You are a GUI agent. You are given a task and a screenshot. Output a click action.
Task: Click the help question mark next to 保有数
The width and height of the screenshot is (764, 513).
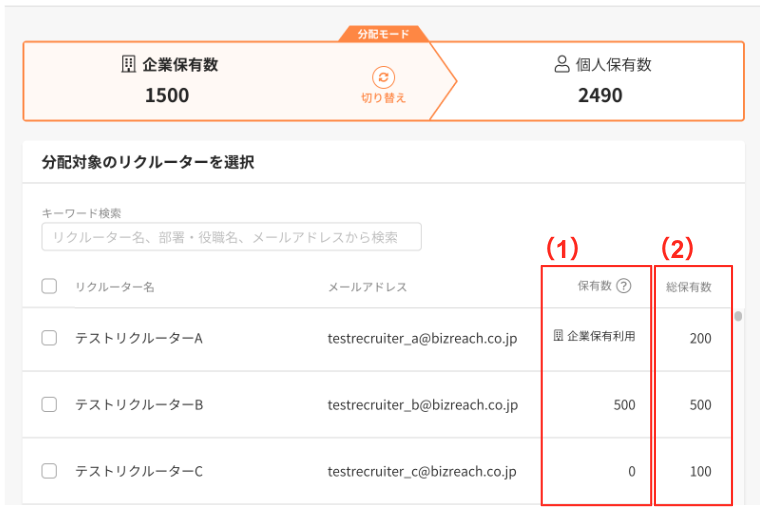624,286
